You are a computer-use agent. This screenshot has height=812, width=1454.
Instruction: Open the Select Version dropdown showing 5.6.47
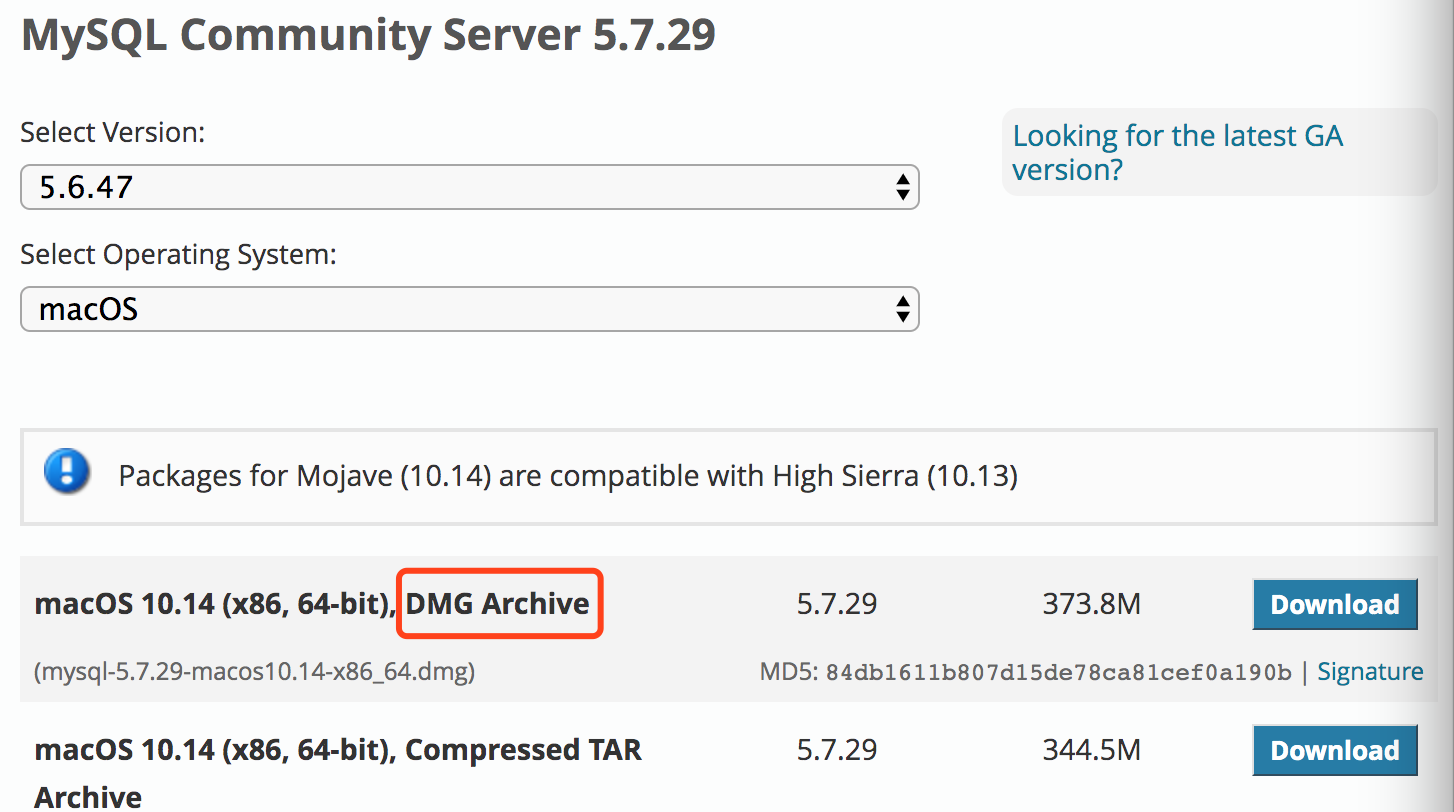(469, 187)
